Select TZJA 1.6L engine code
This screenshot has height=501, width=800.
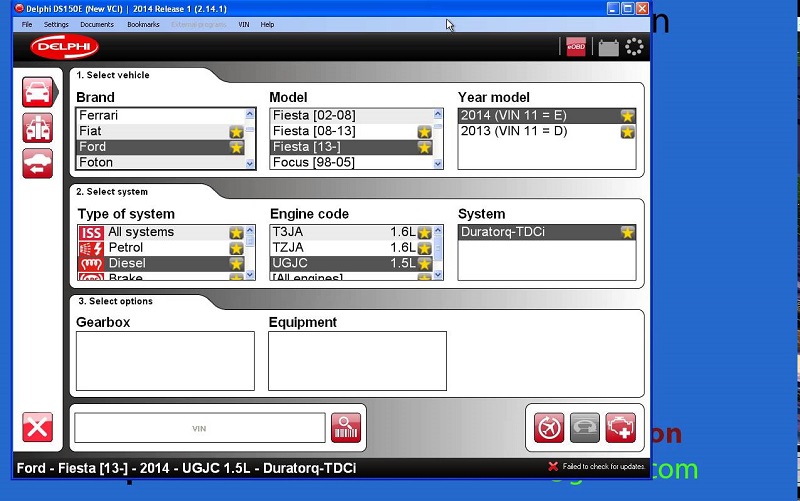pyautogui.click(x=352, y=248)
